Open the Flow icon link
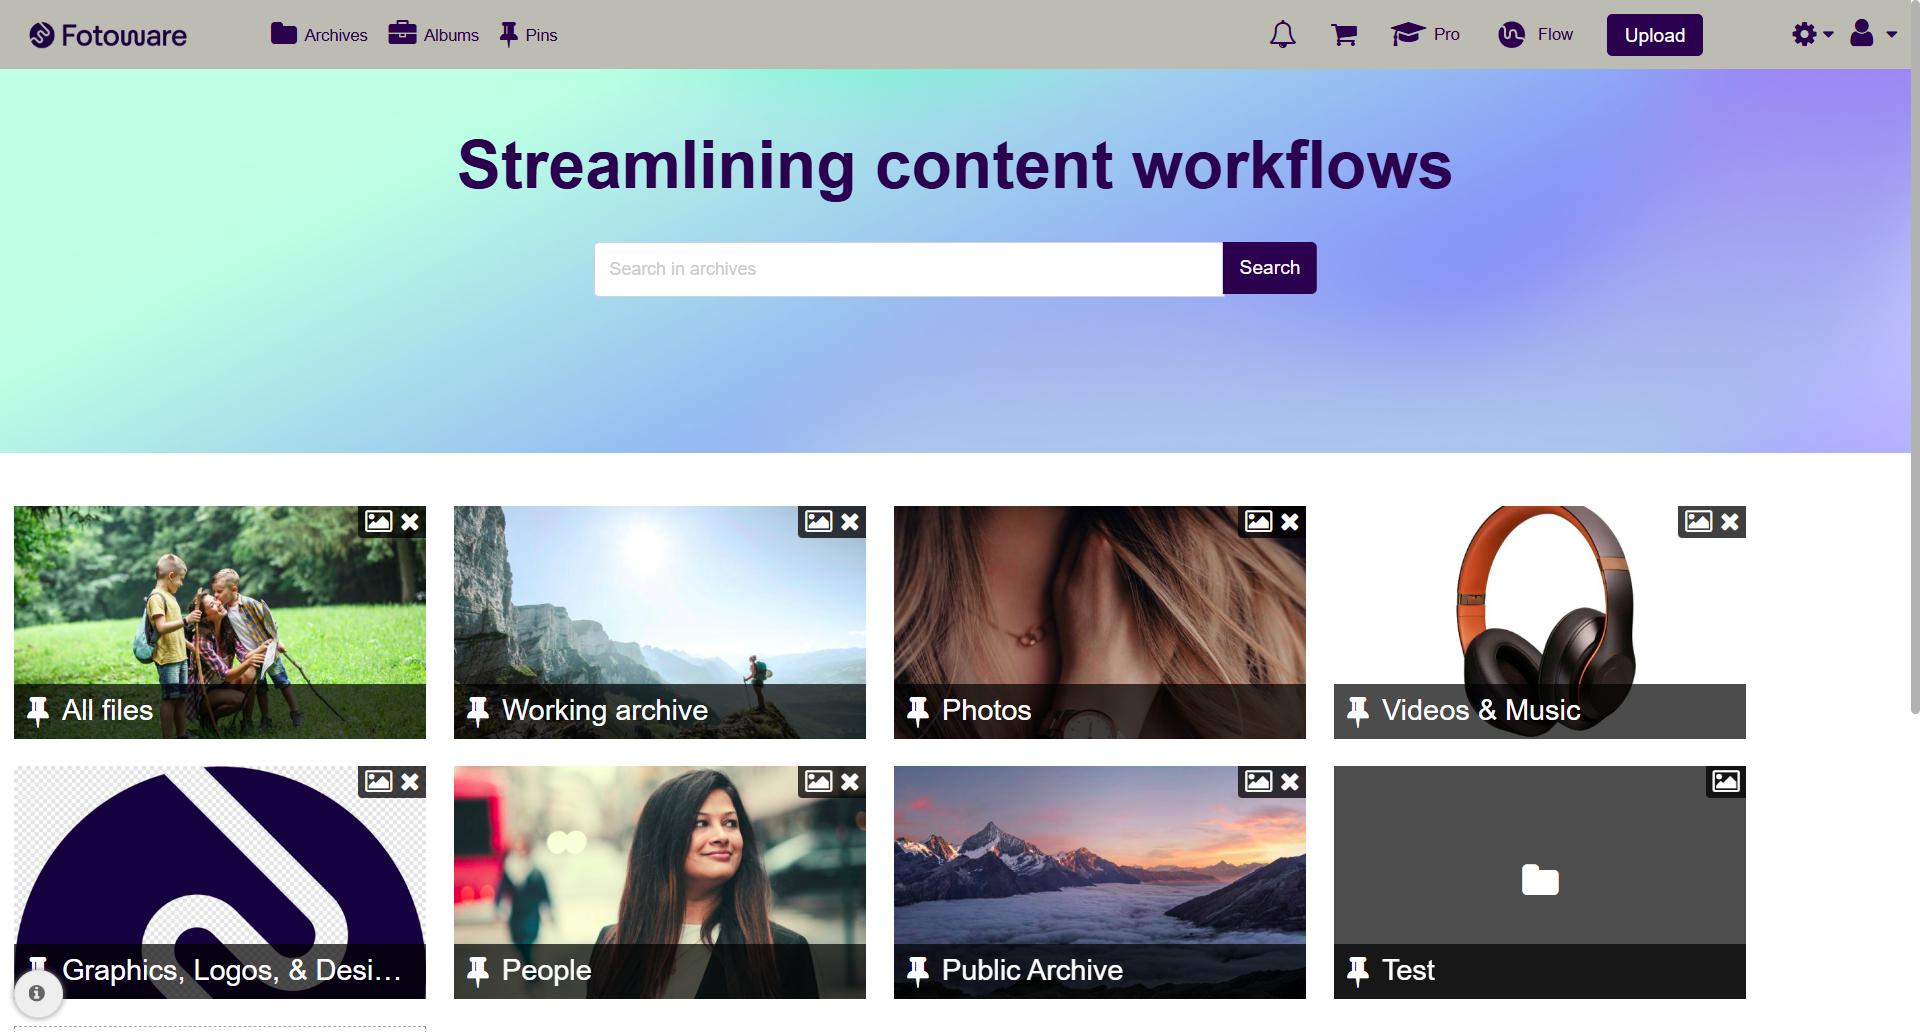 click(1536, 35)
